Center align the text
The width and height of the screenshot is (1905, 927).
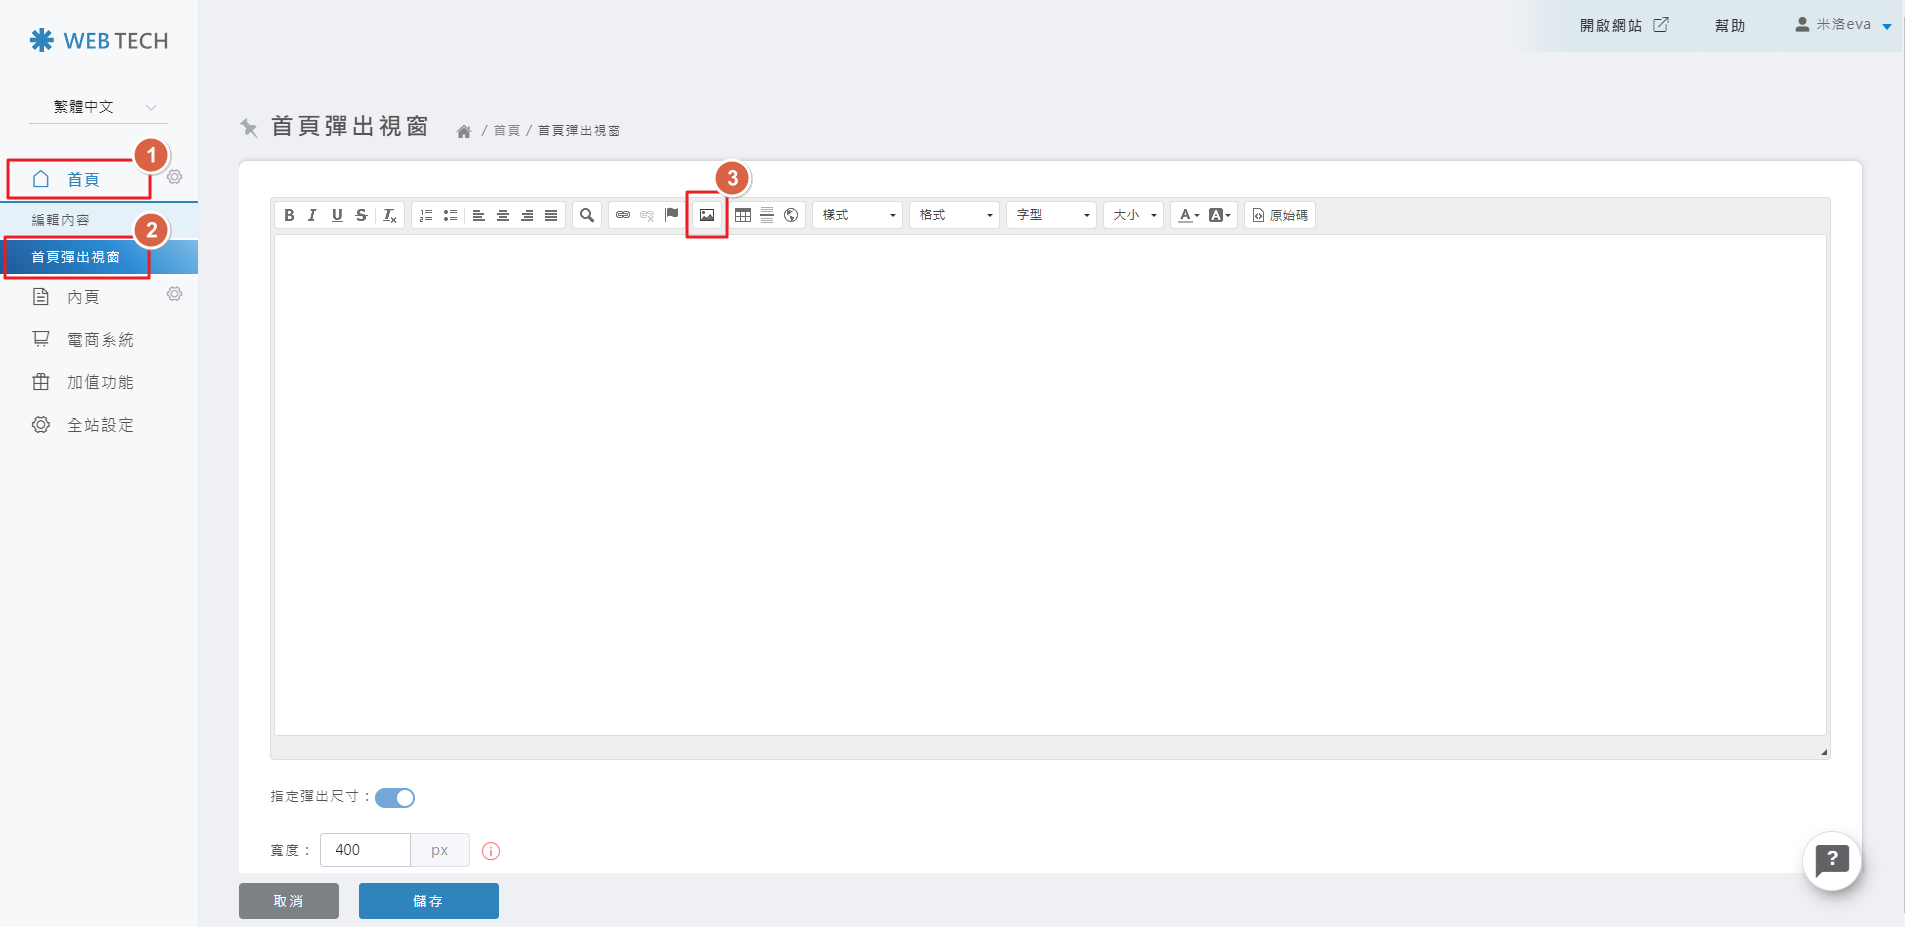(503, 215)
